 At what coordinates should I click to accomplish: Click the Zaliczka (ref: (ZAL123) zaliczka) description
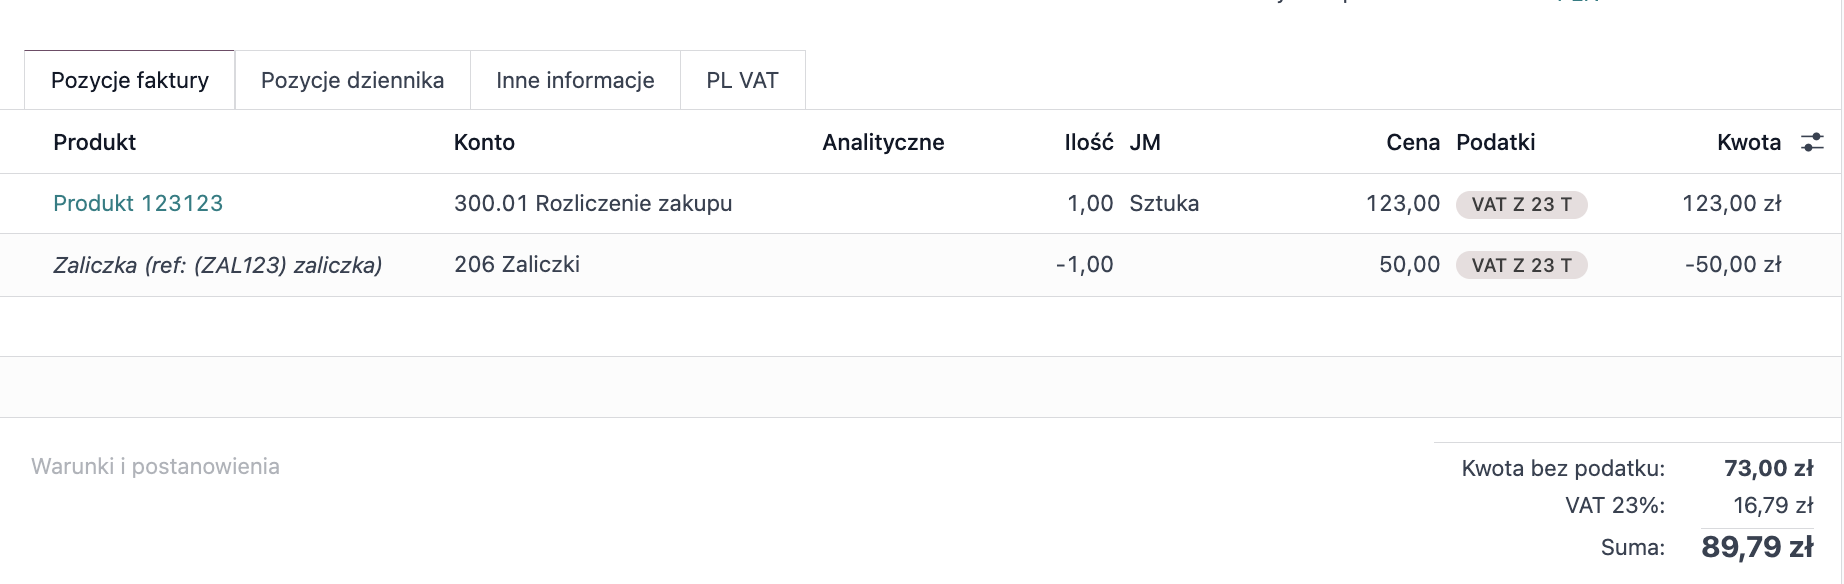(218, 265)
